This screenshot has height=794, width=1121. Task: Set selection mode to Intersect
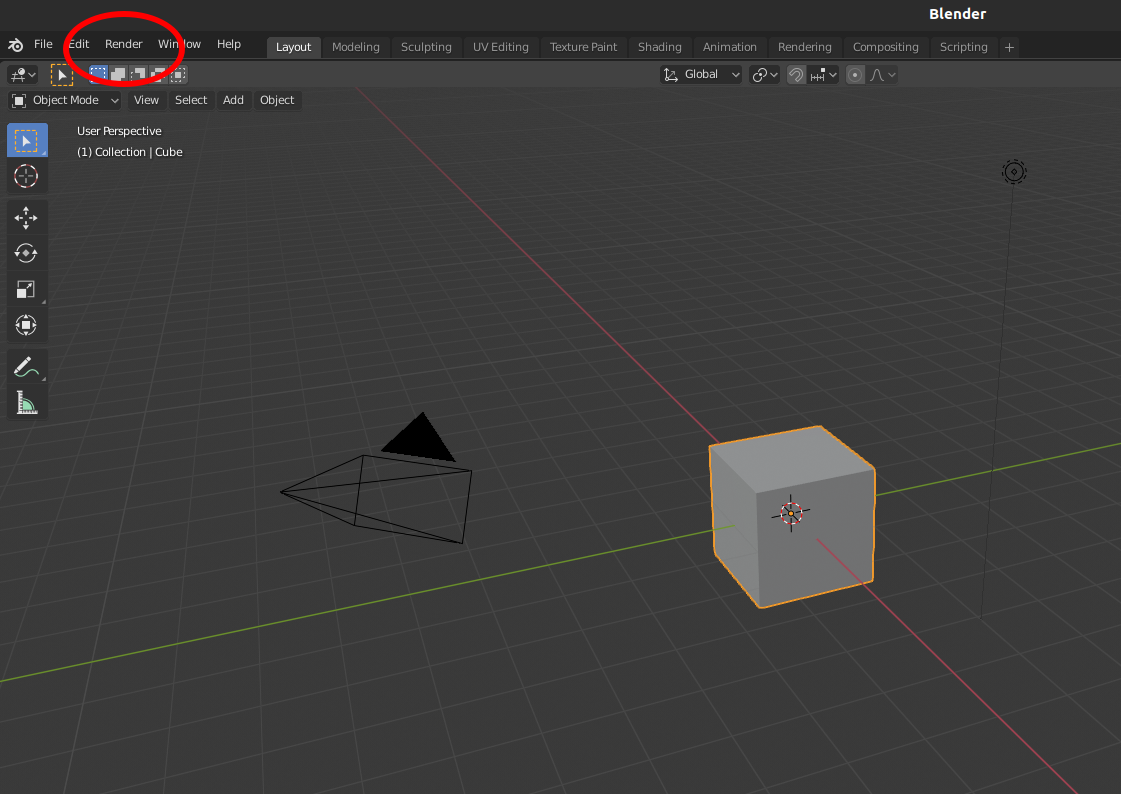point(178,74)
